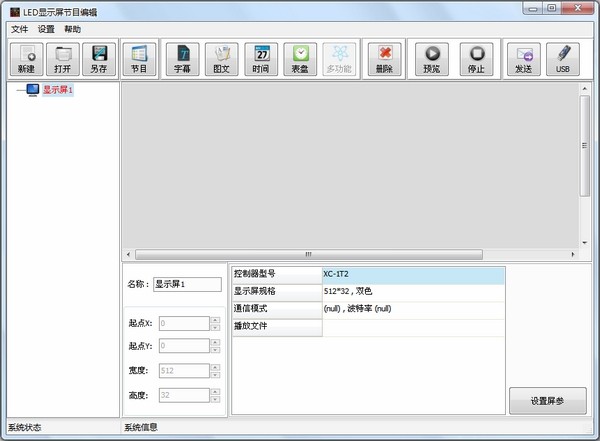Viewport: 600px width, 441px height.
Task: Open the 文件 menu
Action: pyautogui.click(x=20, y=29)
